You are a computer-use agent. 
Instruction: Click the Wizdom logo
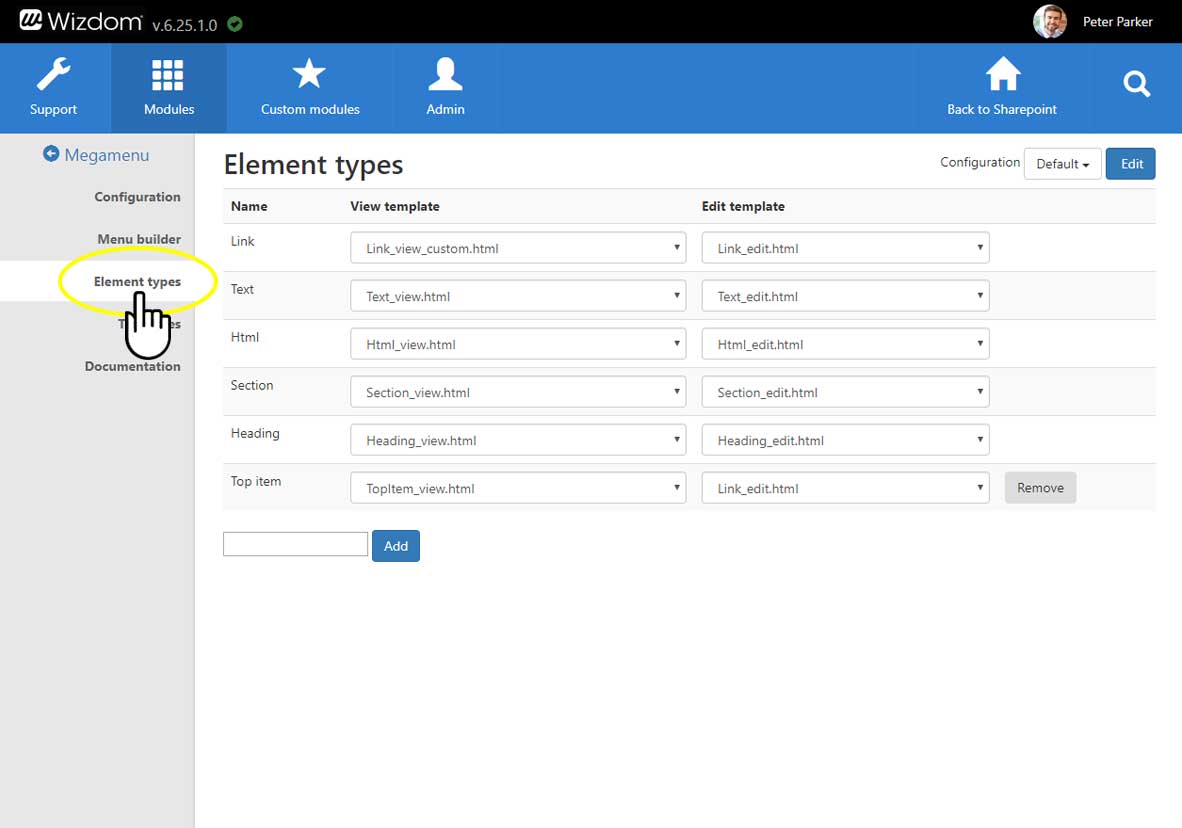point(80,21)
